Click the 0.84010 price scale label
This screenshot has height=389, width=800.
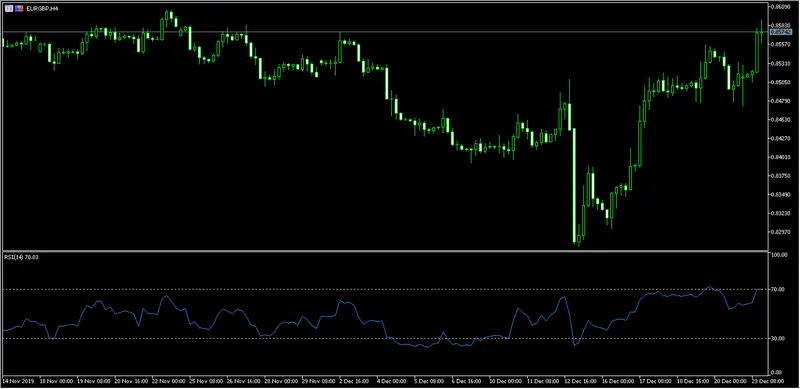coord(781,157)
